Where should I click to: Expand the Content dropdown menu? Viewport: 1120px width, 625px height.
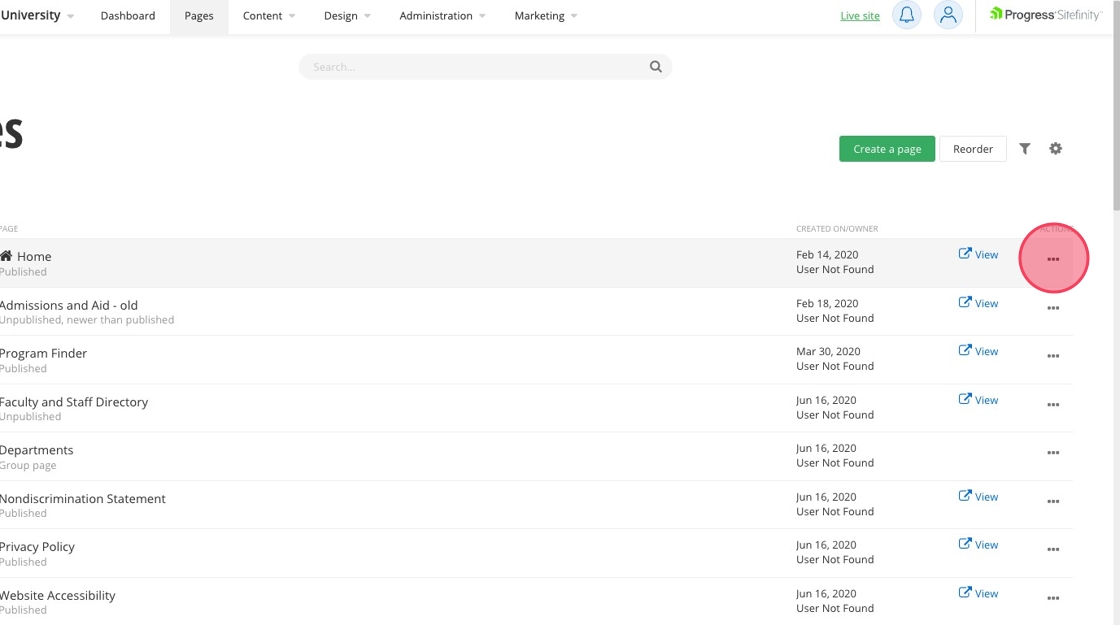pyautogui.click(x=269, y=16)
